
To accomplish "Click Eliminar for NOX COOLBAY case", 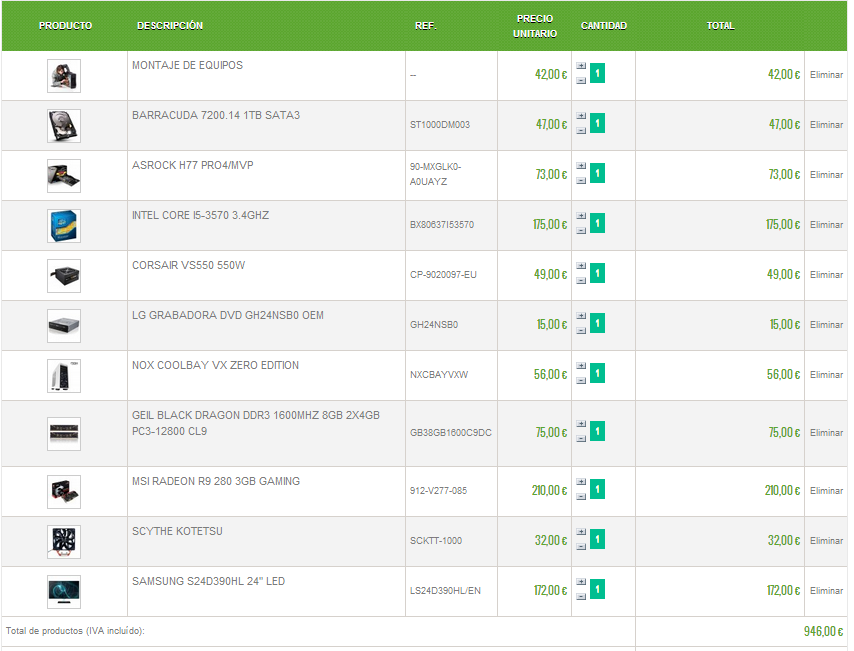I will coord(826,376).
